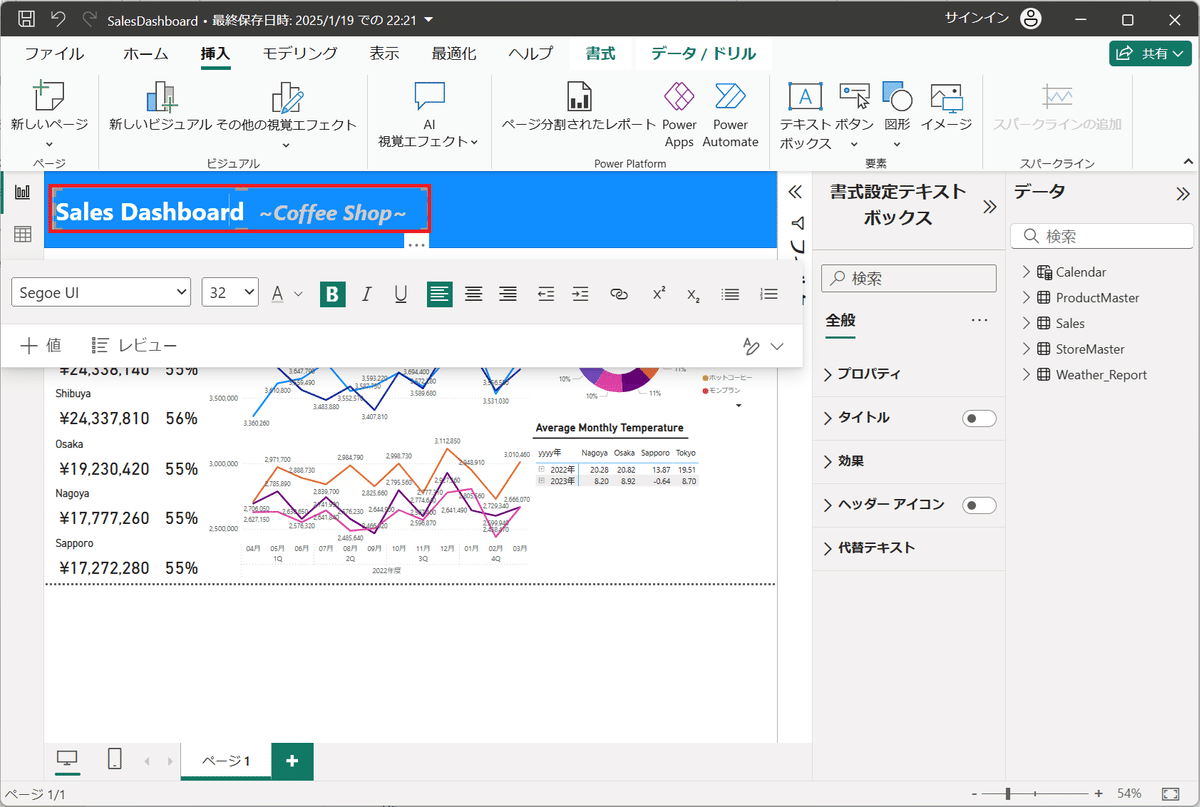Add a new page from ribbon
The width and height of the screenshot is (1200, 807).
[49, 113]
